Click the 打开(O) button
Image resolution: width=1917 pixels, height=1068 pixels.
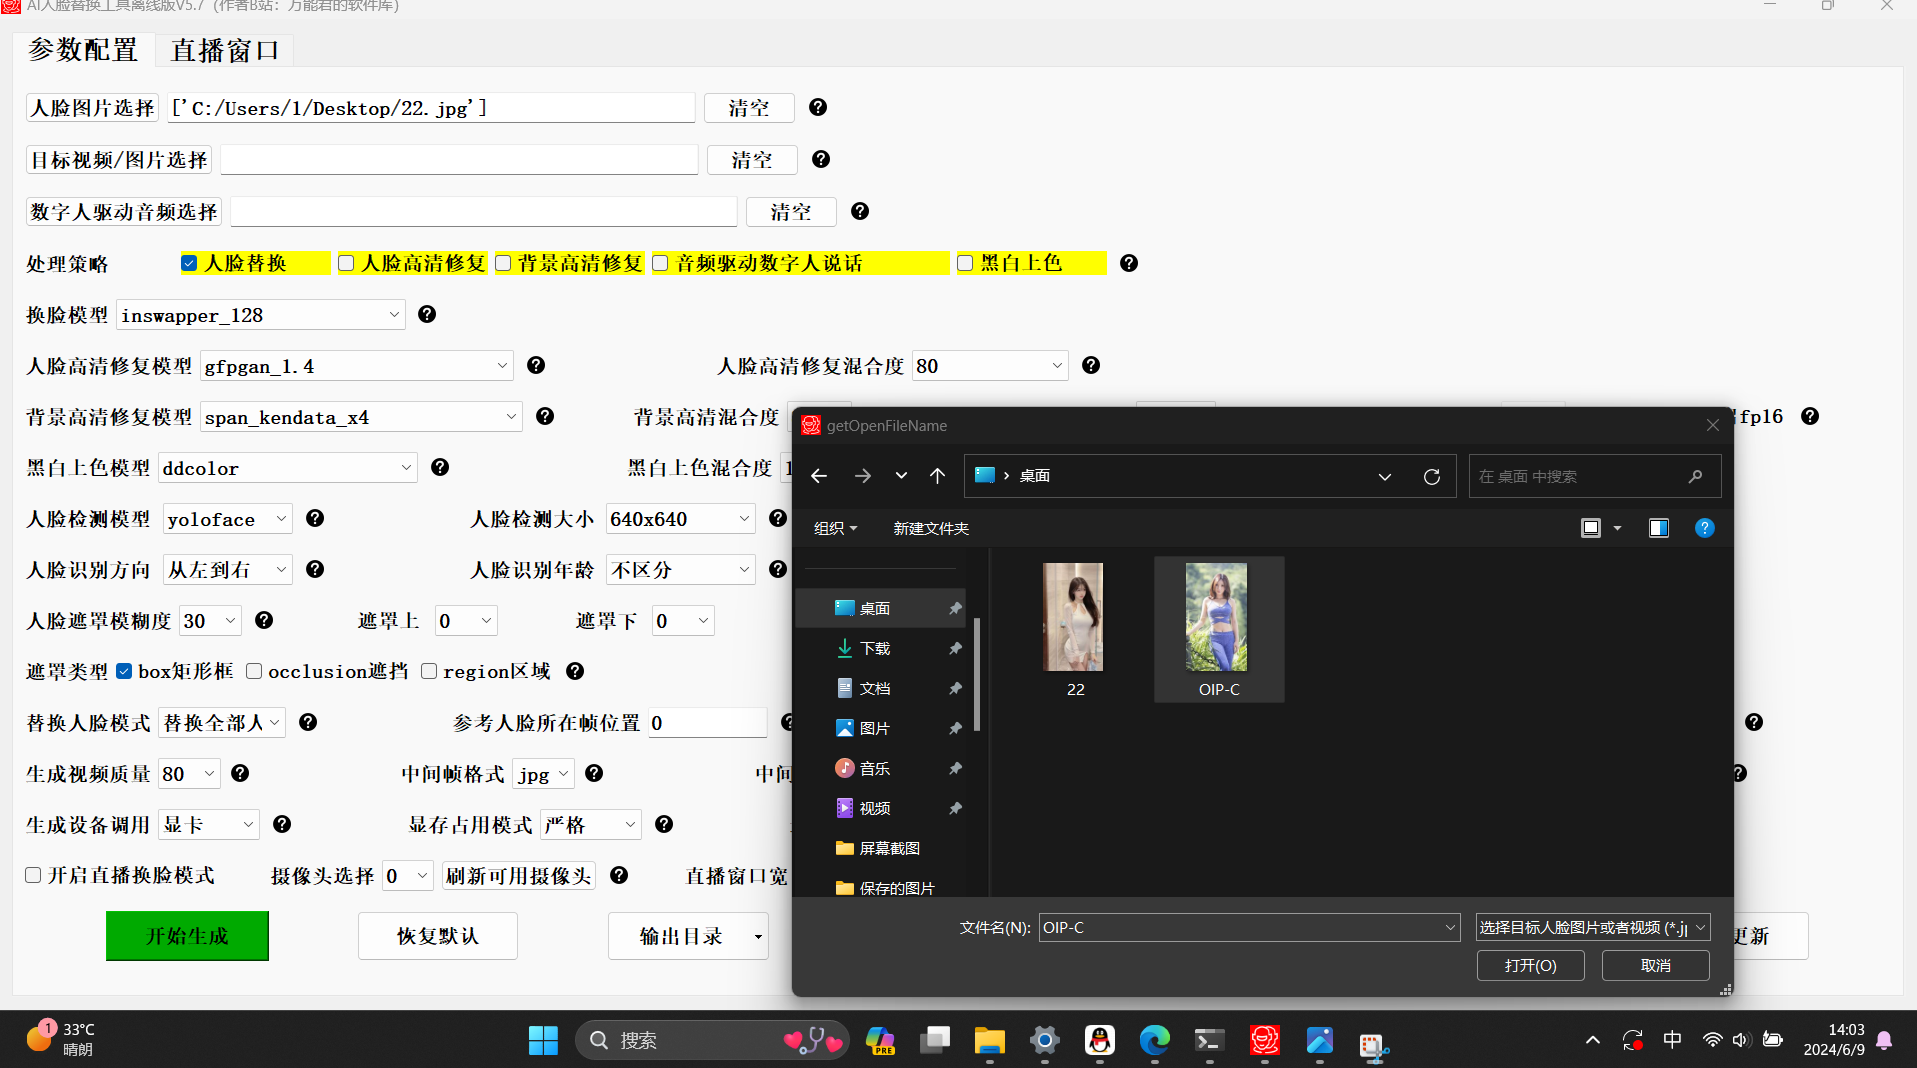pos(1530,965)
